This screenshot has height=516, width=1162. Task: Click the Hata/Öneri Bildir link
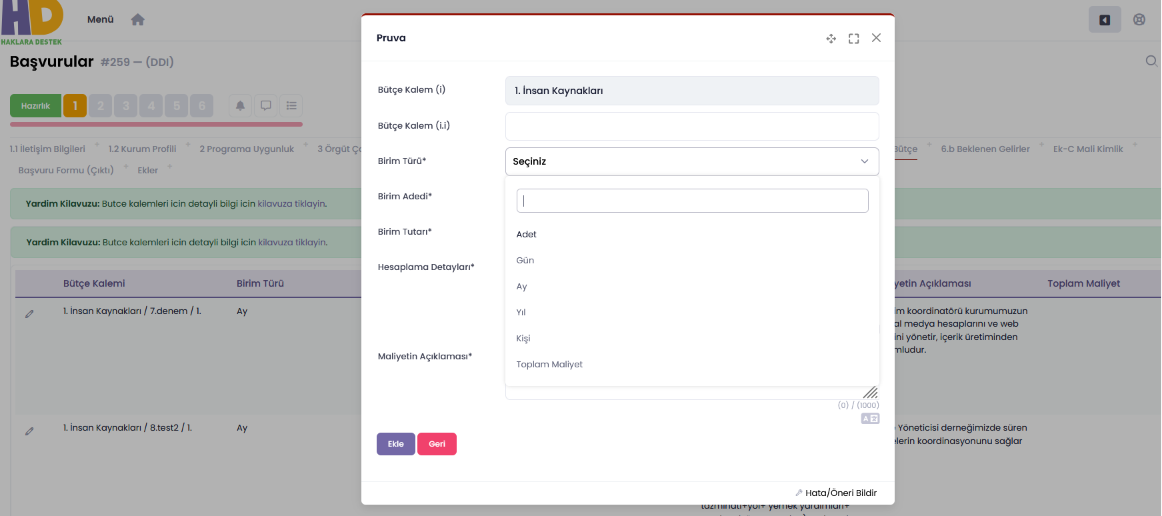[x=836, y=493]
